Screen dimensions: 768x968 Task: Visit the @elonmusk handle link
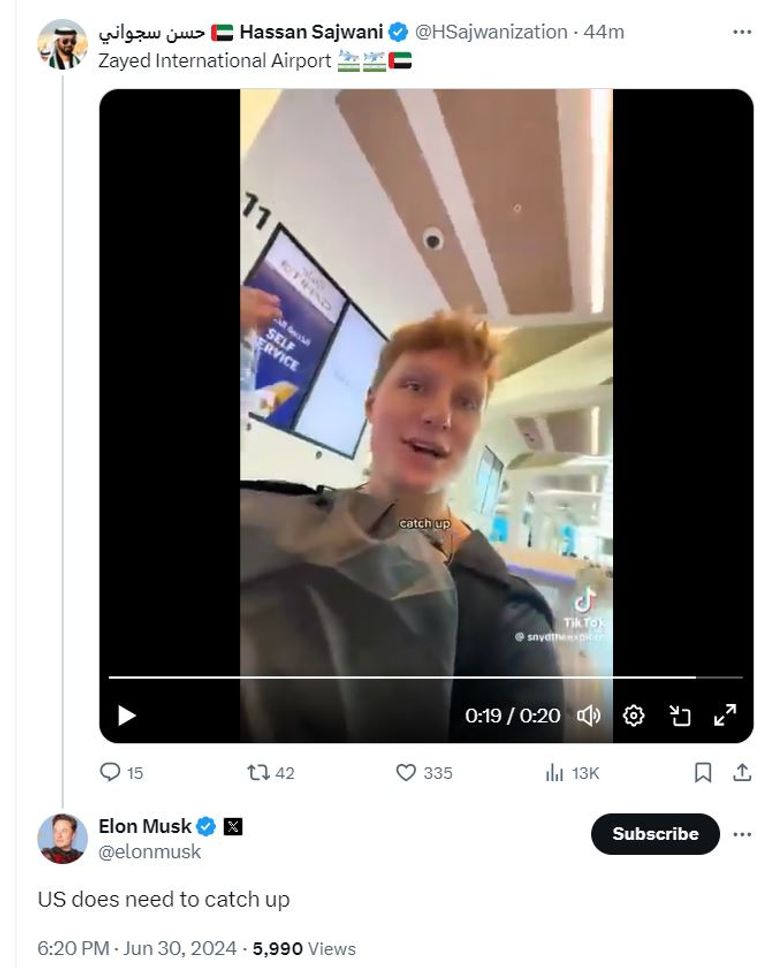149,852
